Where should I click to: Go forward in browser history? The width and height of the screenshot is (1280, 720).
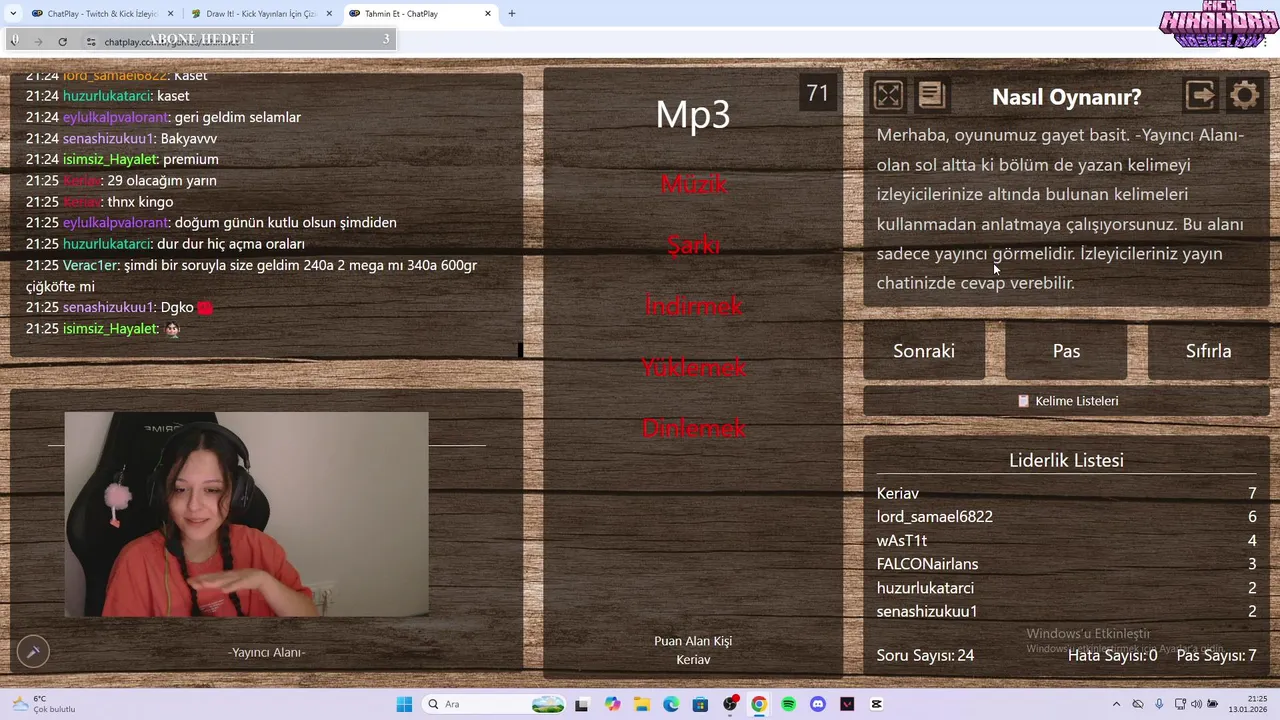(38, 41)
